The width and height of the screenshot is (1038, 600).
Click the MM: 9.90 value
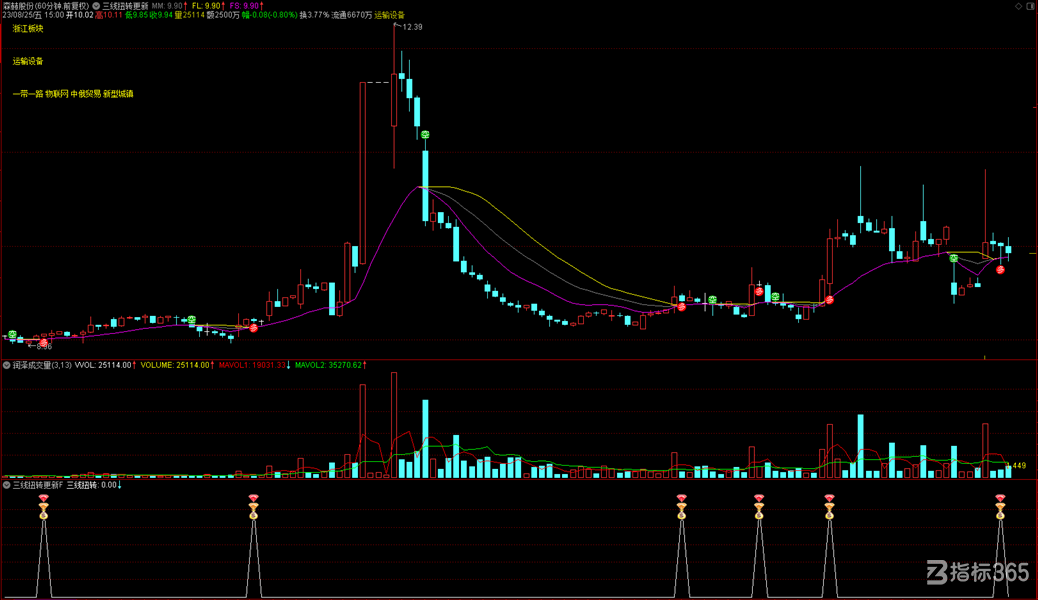(x=169, y=5)
